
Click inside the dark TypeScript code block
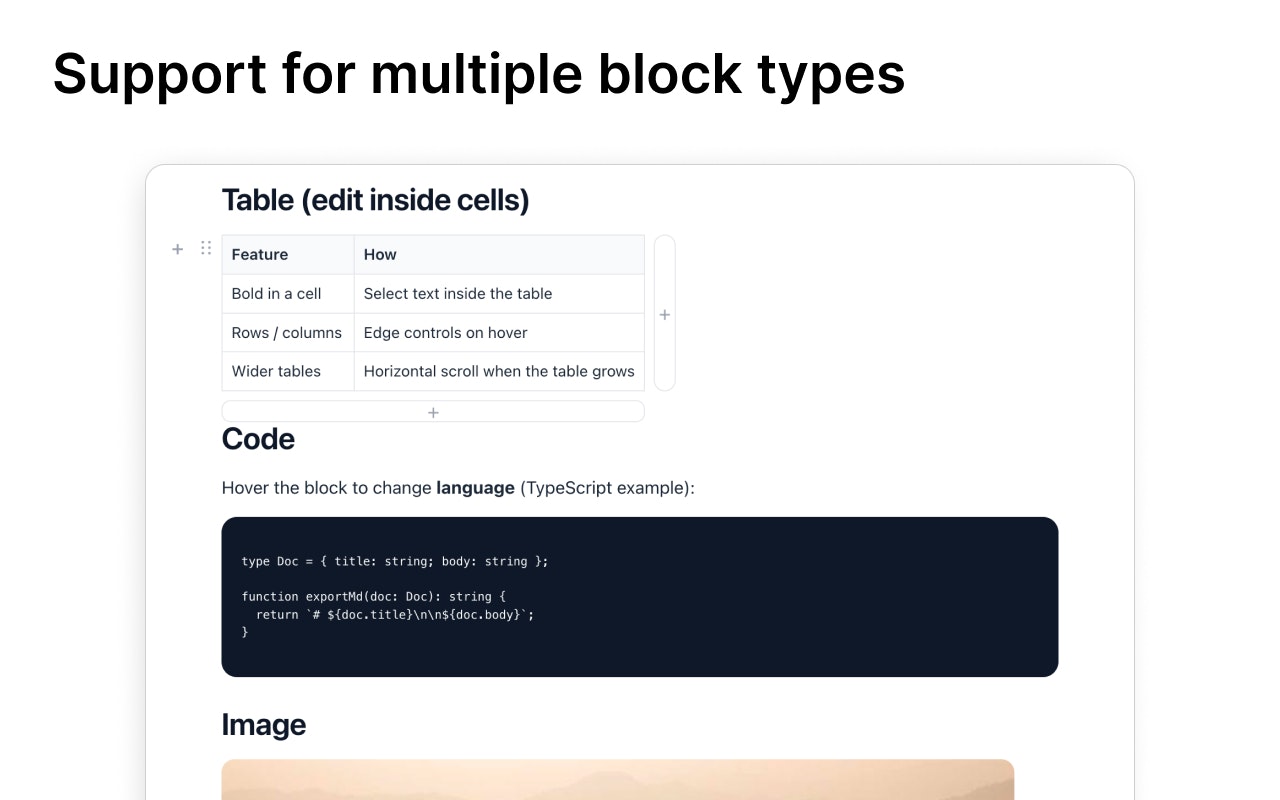click(639, 596)
